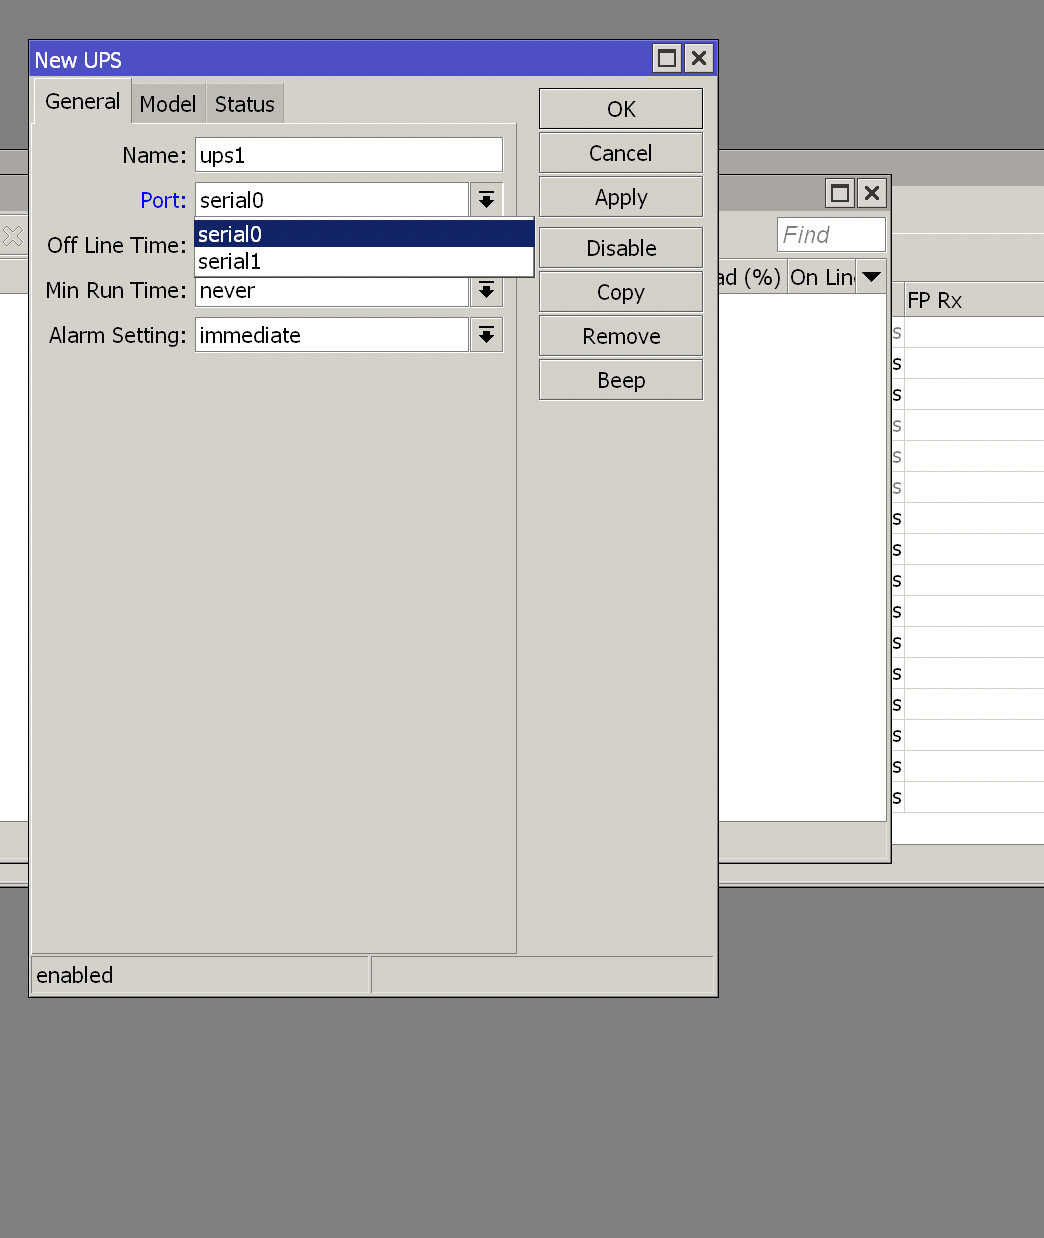Switch to the Model tab
This screenshot has height=1238, width=1044.
pos(167,103)
